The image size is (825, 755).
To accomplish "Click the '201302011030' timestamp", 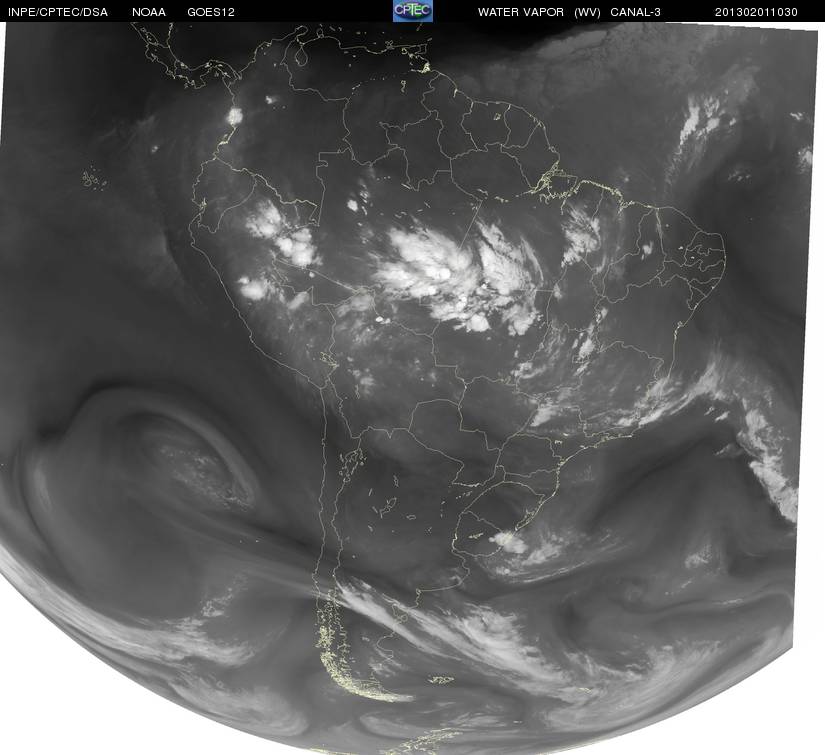I will tap(756, 12).
